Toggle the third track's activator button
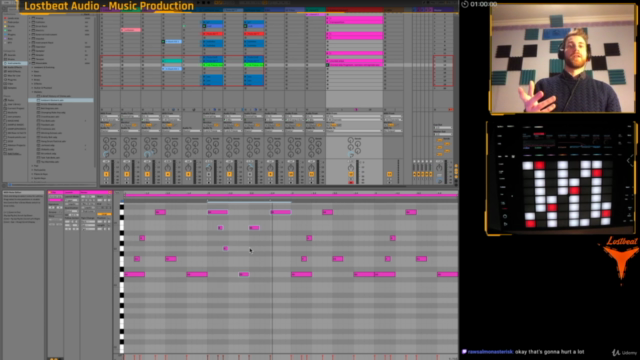 point(147,174)
